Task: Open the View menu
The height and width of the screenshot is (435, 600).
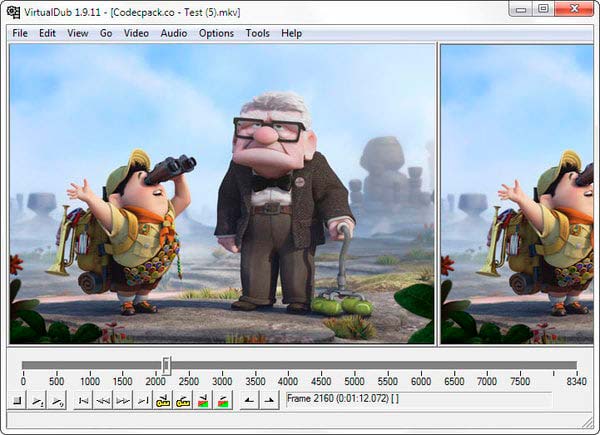Action: [78, 33]
